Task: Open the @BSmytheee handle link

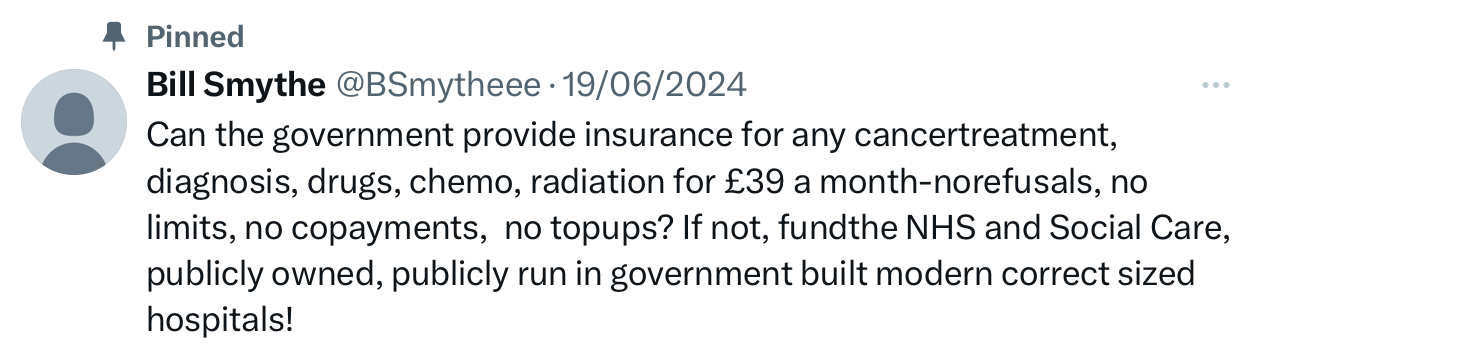Action: tap(437, 85)
